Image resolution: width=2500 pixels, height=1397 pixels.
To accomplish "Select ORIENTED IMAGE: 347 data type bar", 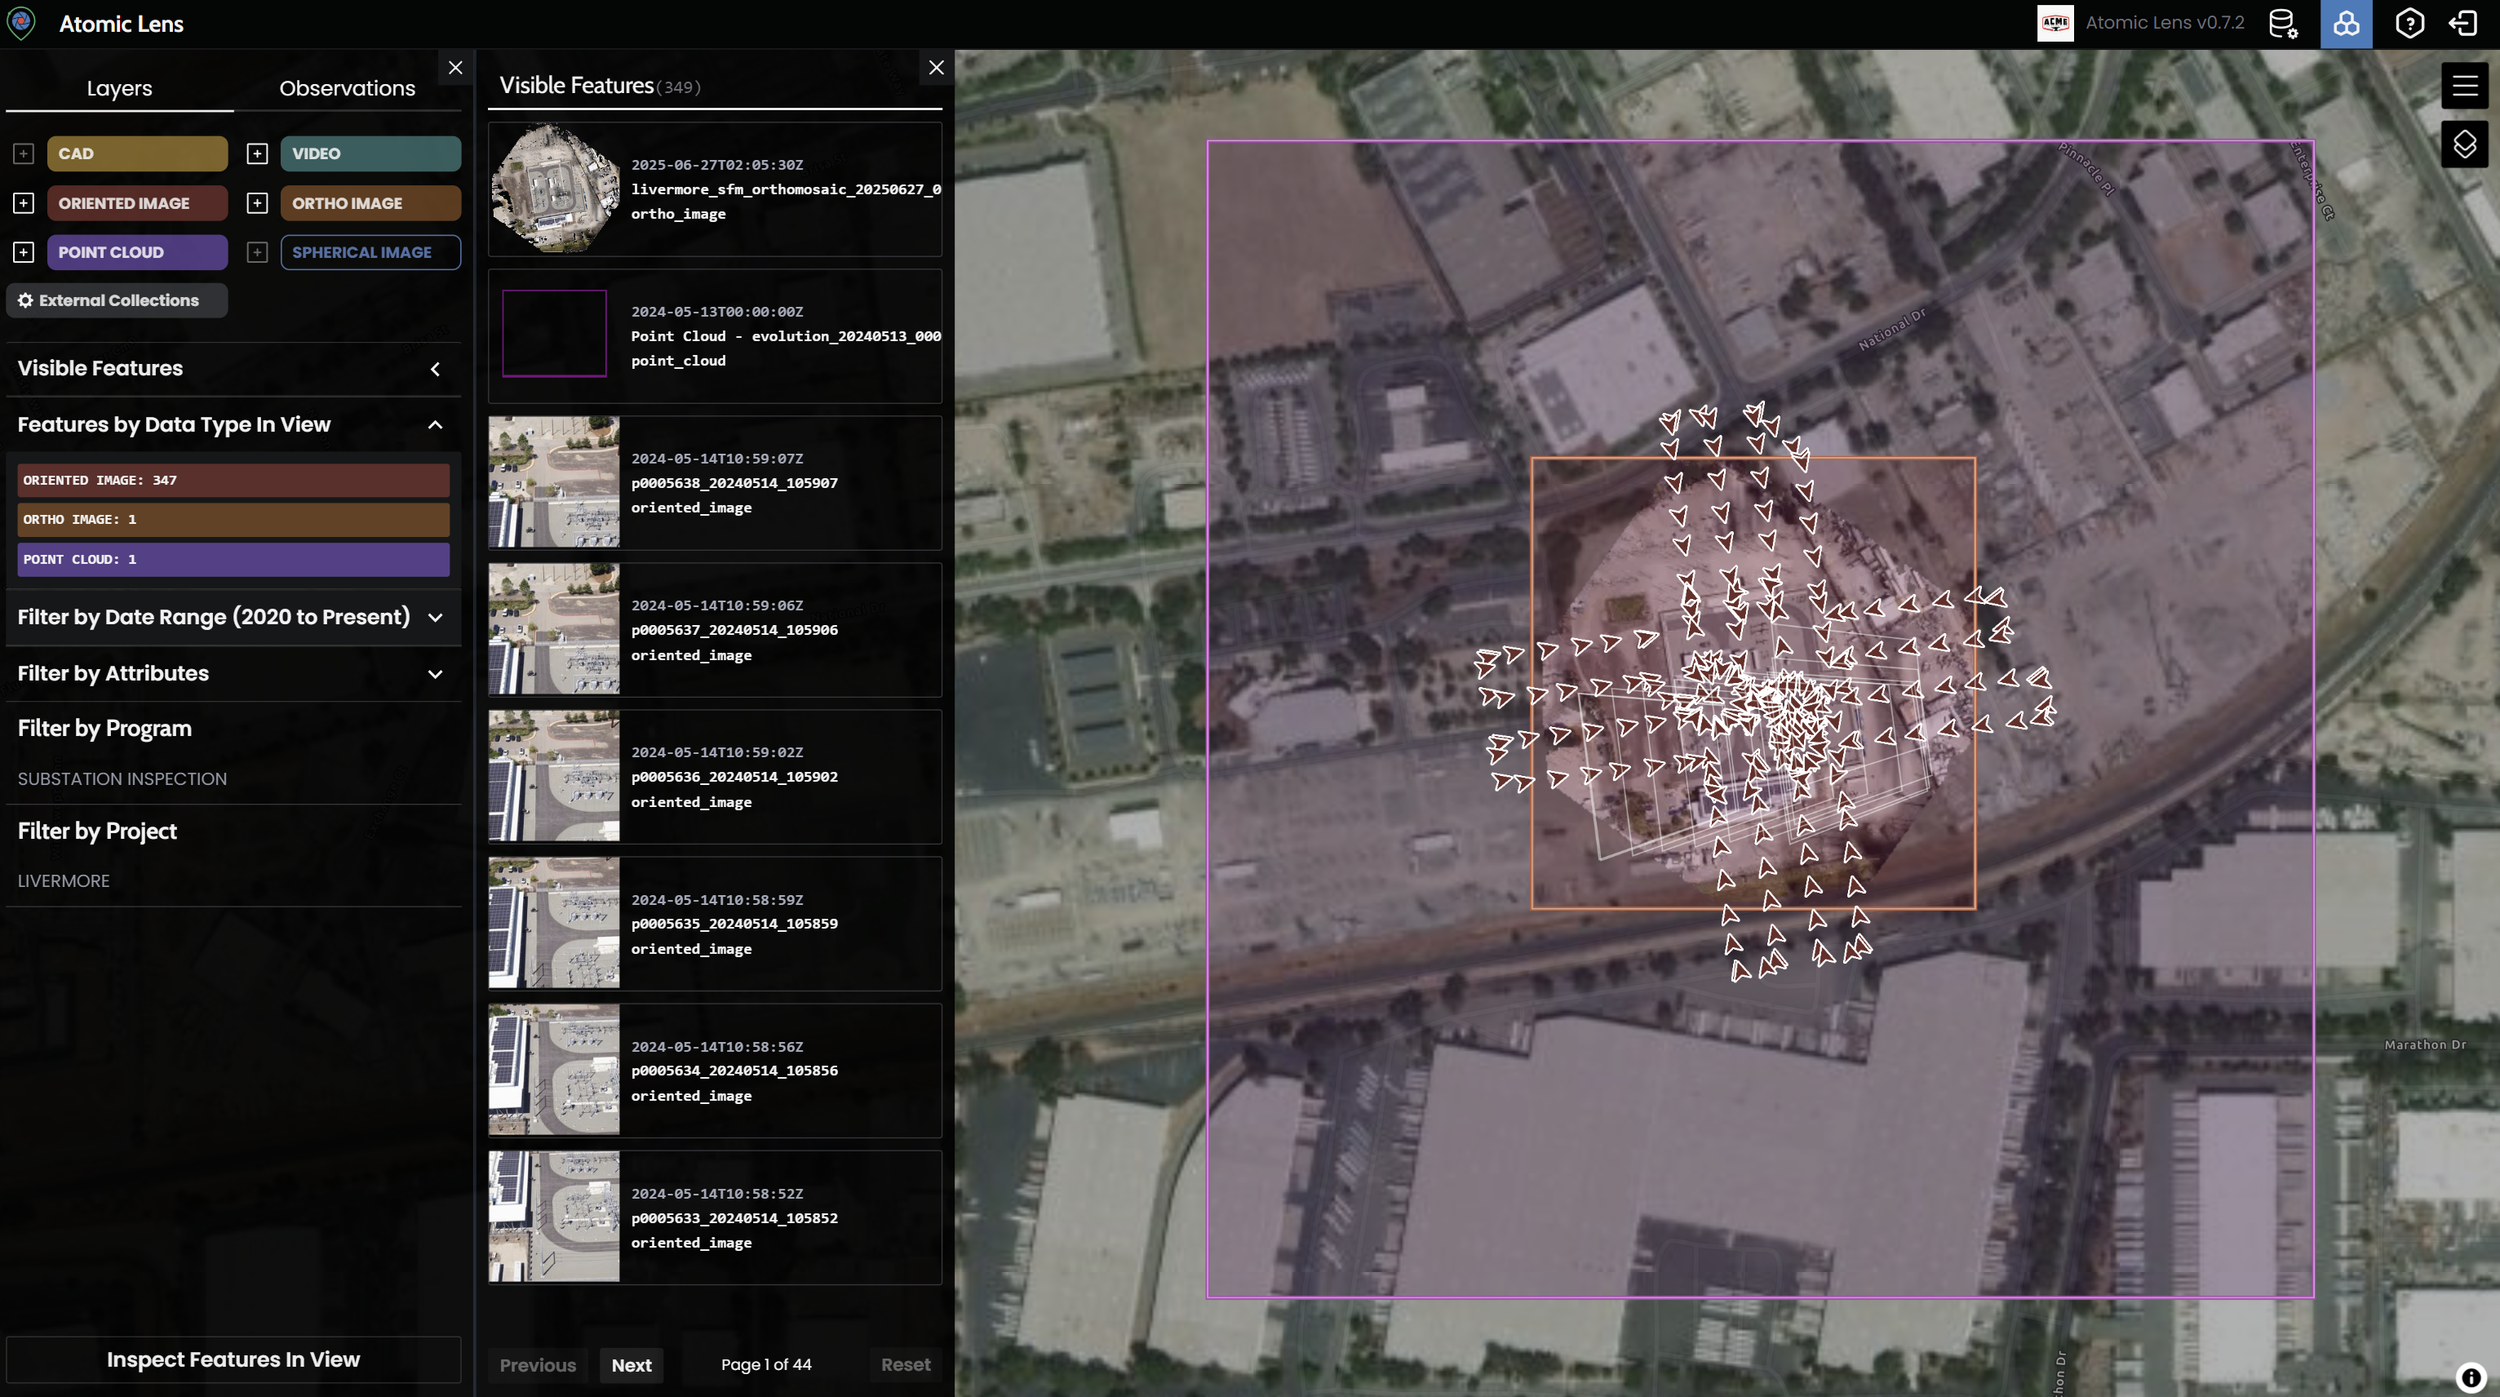I will [x=233, y=480].
